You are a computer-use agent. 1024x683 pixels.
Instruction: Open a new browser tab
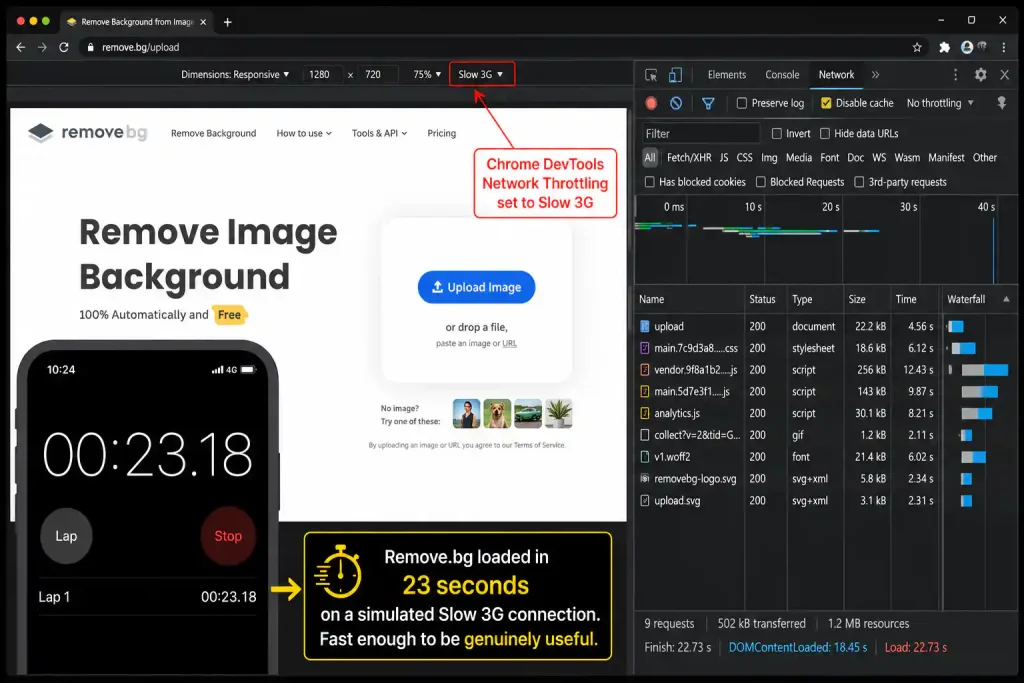pos(227,22)
